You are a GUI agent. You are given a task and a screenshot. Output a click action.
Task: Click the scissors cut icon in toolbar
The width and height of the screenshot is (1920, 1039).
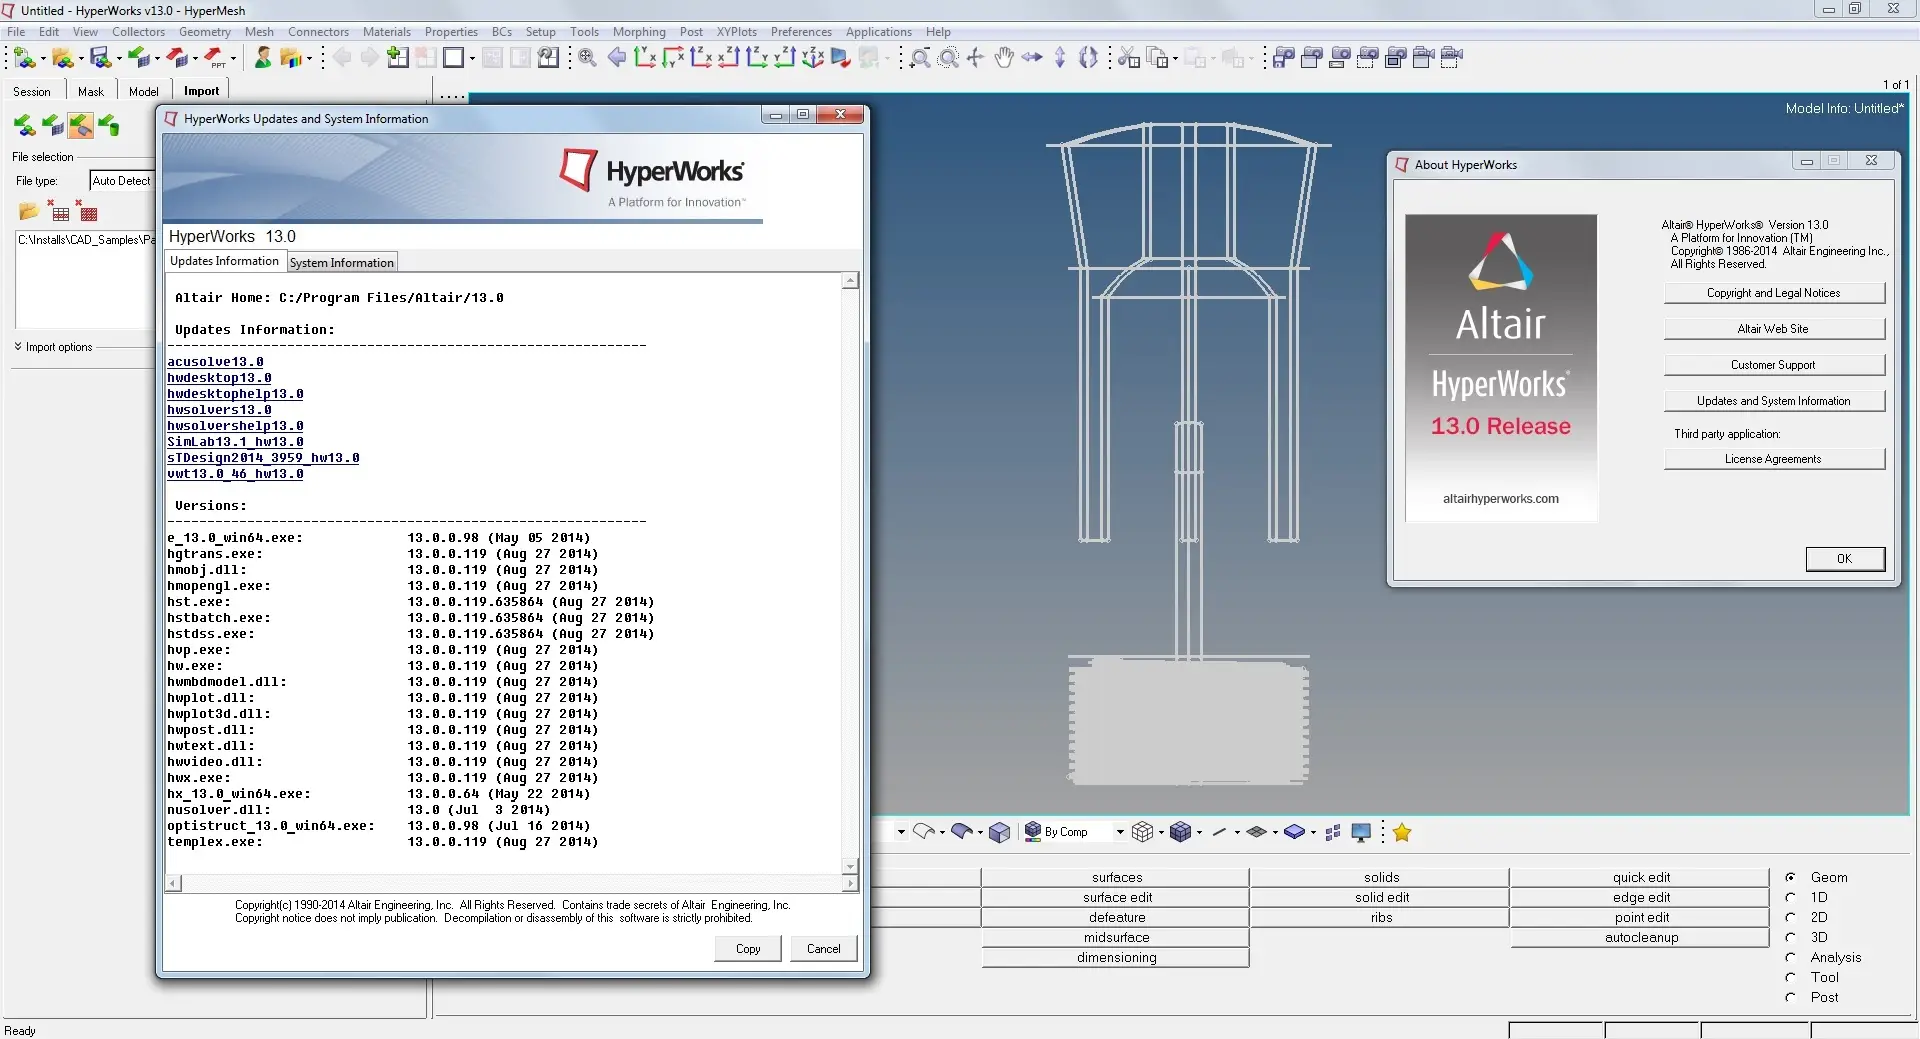point(1128,58)
